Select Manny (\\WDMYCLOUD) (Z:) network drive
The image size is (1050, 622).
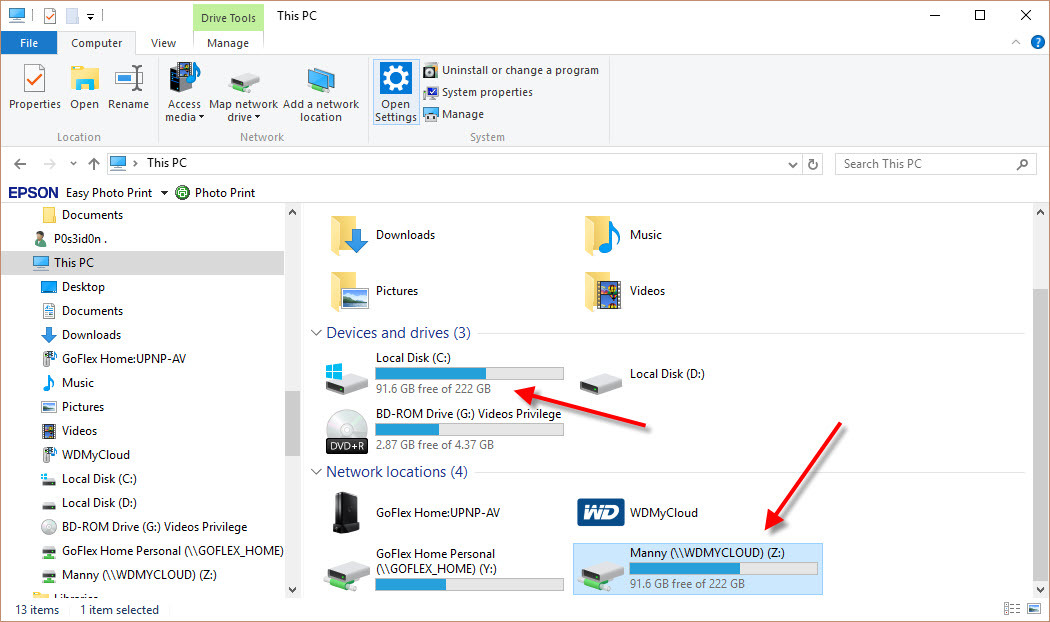698,568
